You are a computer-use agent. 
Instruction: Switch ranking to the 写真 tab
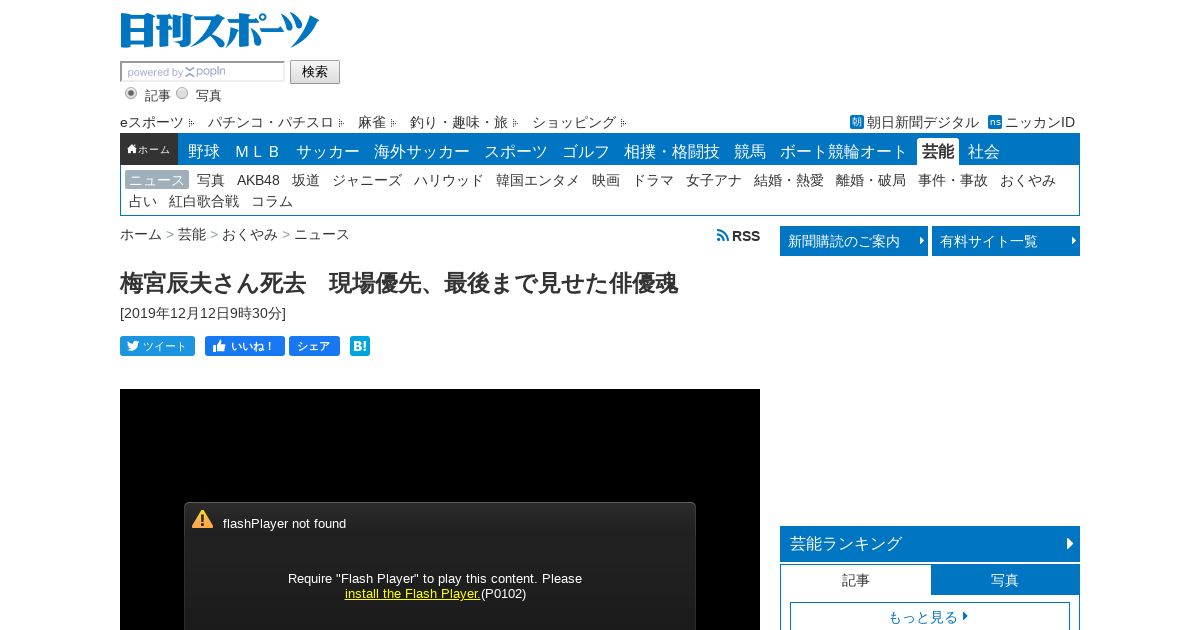coord(1005,580)
